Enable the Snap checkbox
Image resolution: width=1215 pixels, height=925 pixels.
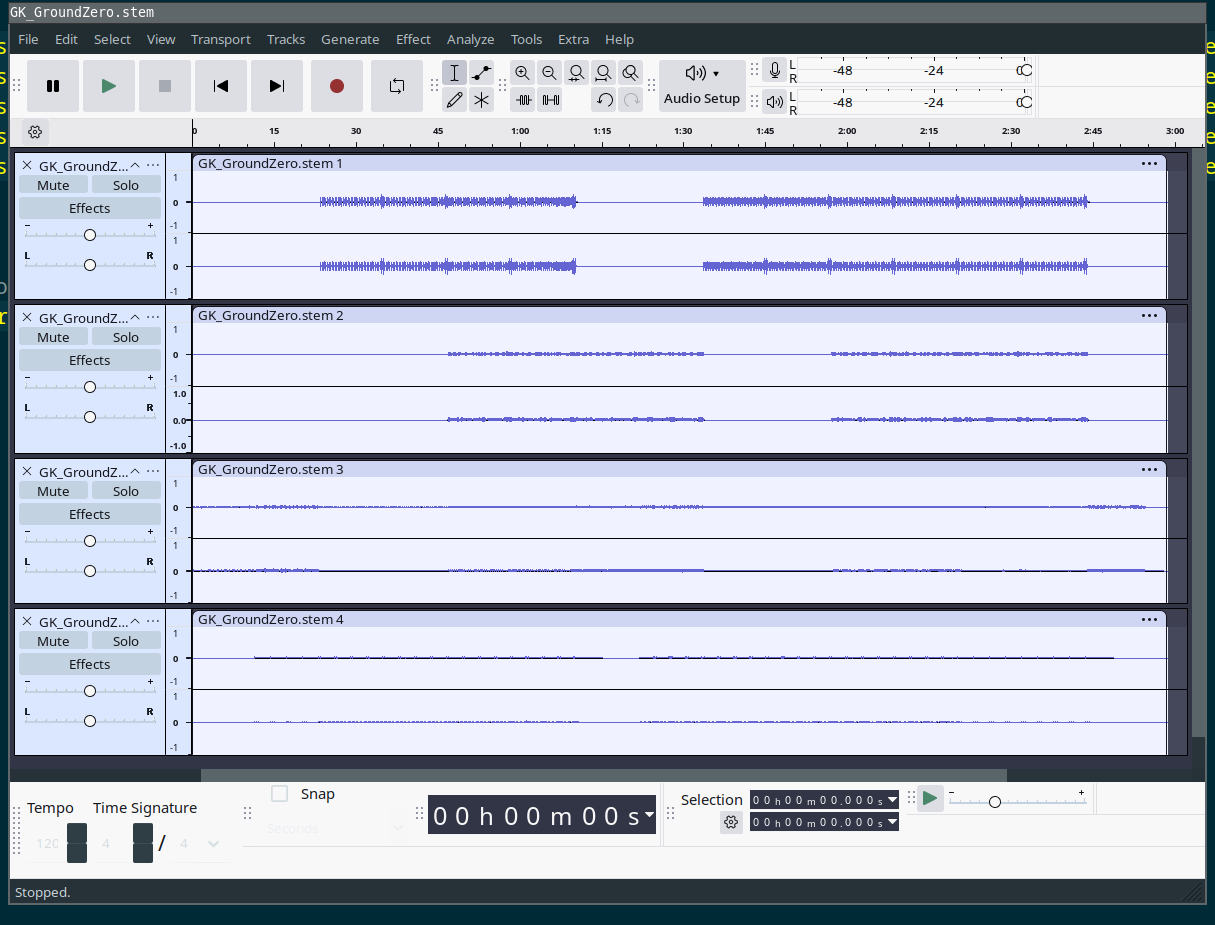tap(280, 794)
